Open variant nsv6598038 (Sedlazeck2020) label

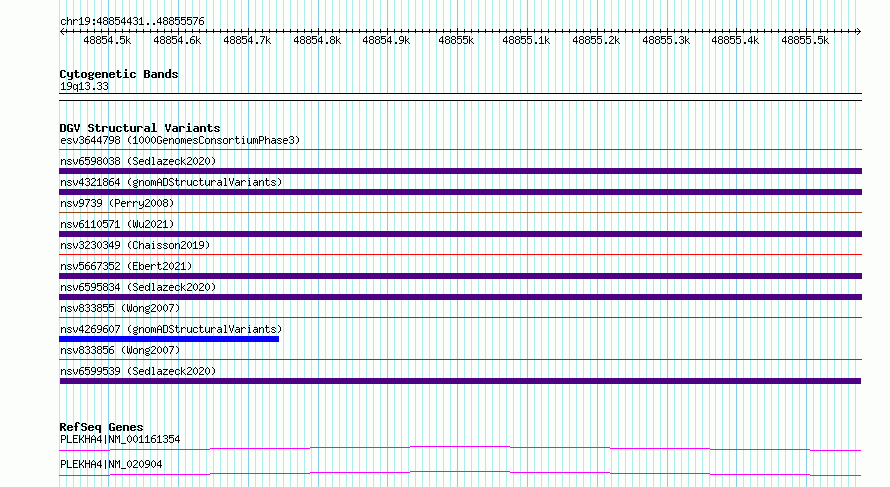(x=138, y=161)
